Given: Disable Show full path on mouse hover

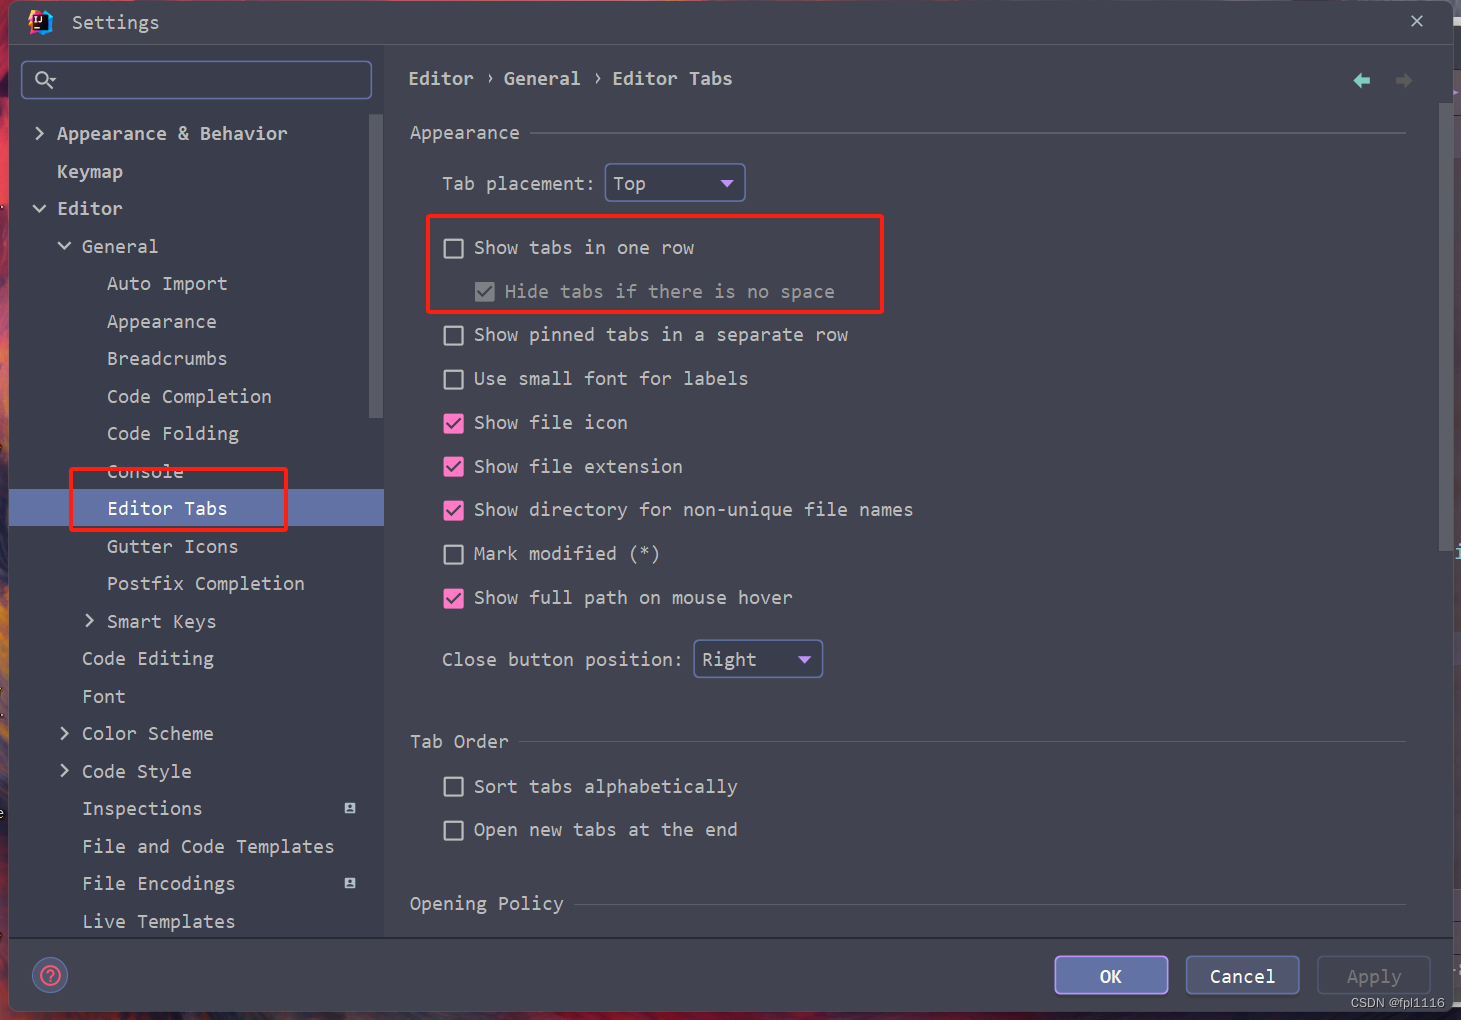Looking at the screenshot, I should pyautogui.click(x=454, y=598).
